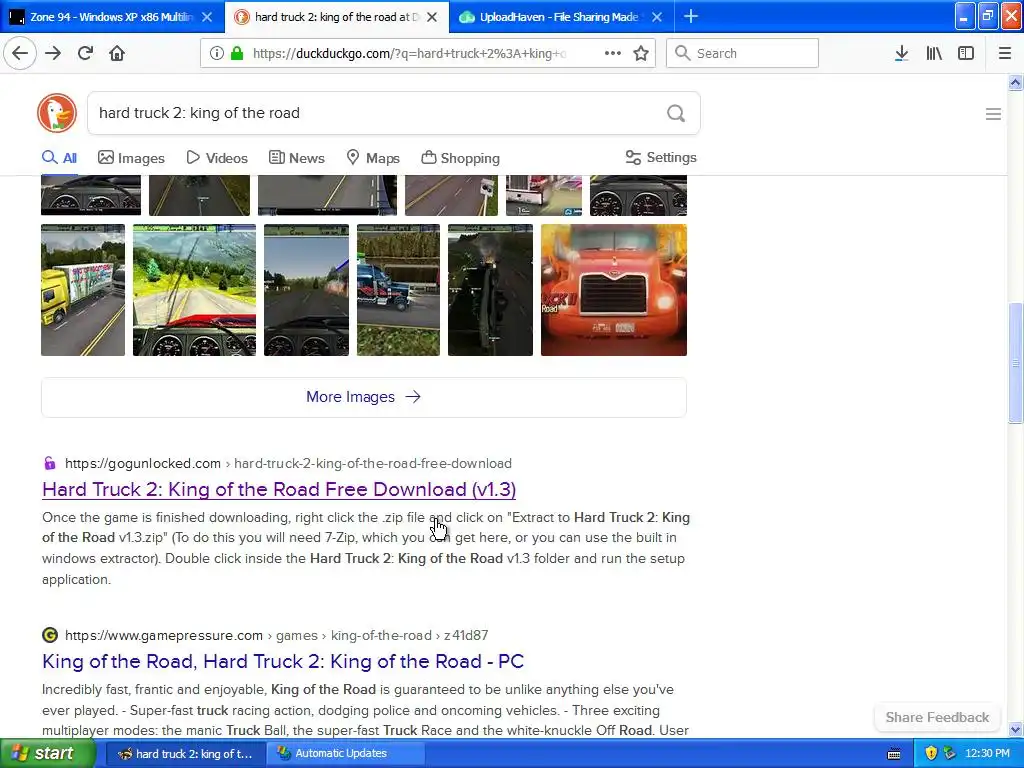Viewport: 1024px width, 768px height.
Task: Go back to the previous page
Action: click(x=20, y=54)
